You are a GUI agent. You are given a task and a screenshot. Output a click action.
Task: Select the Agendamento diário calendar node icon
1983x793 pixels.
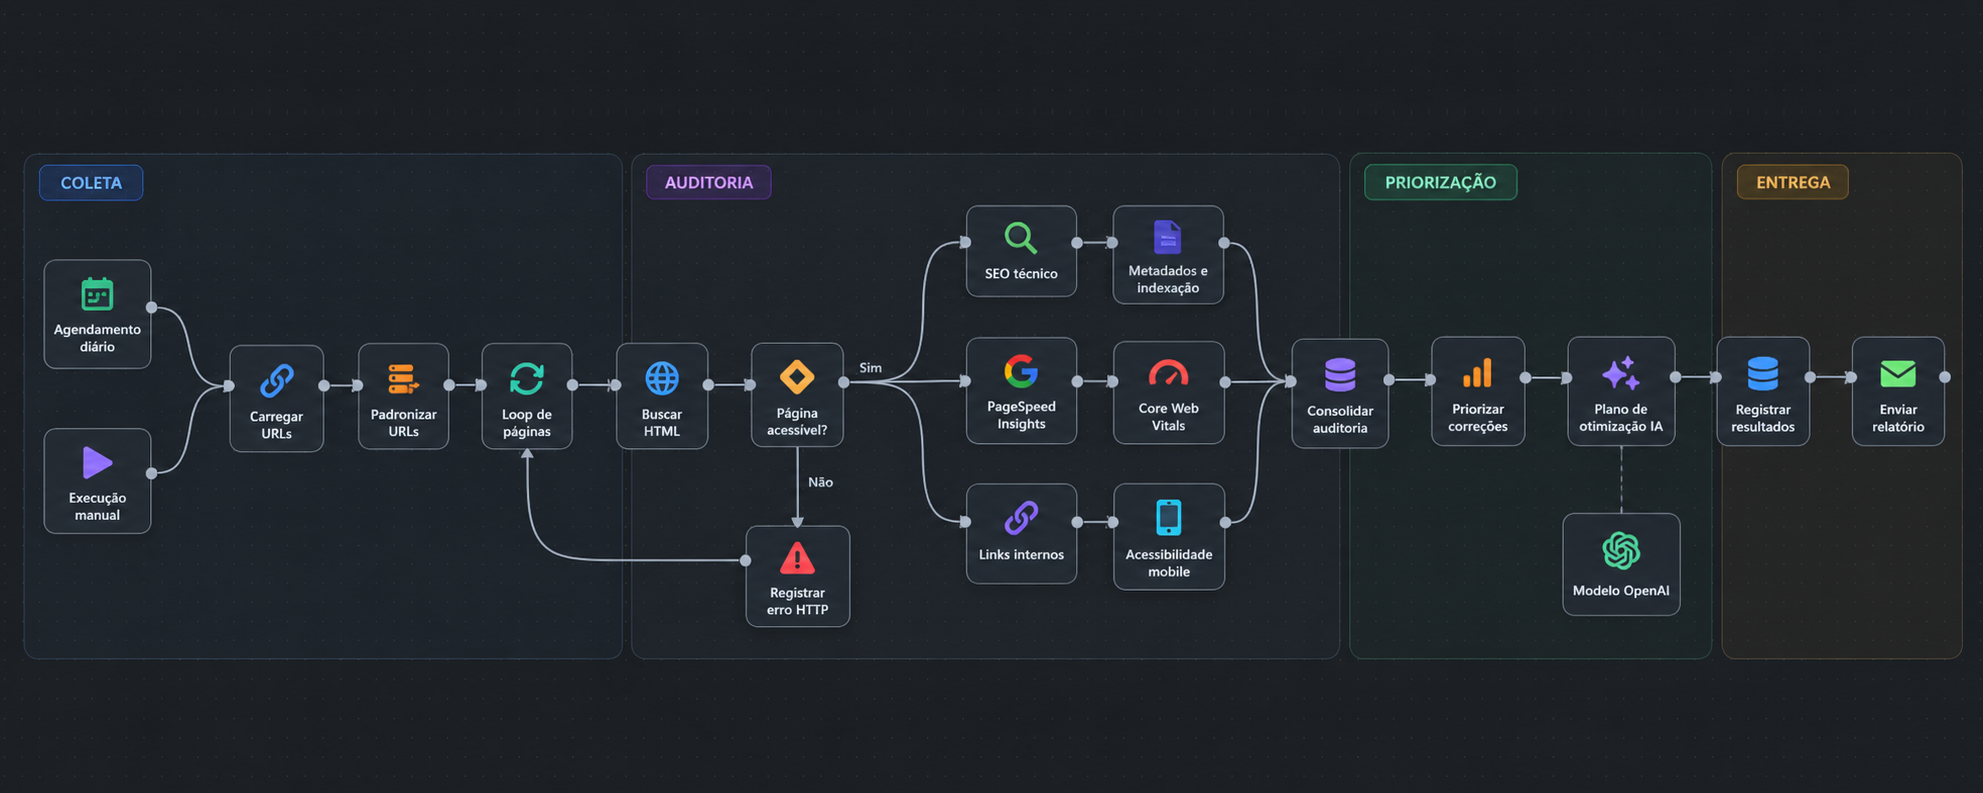click(x=97, y=295)
